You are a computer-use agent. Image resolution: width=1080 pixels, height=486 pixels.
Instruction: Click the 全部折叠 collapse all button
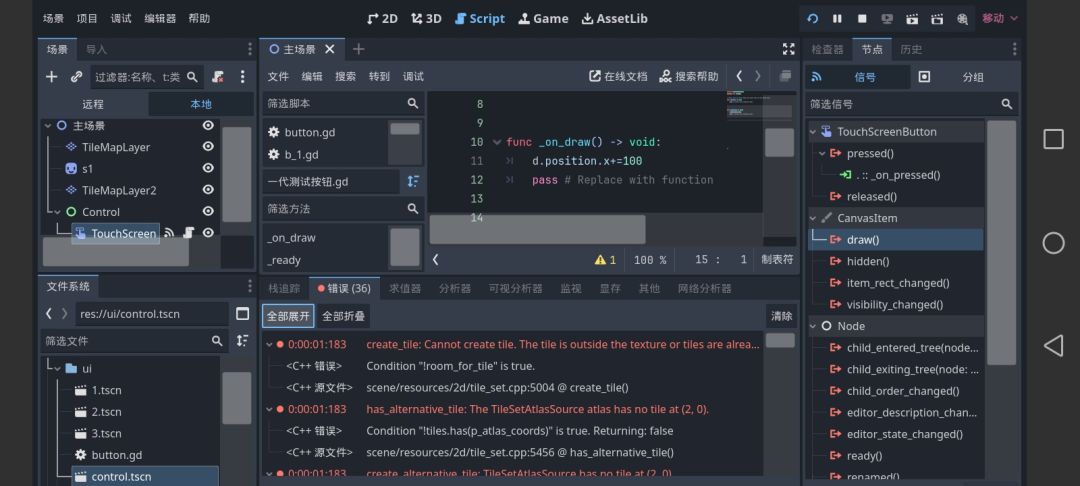(x=343, y=316)
